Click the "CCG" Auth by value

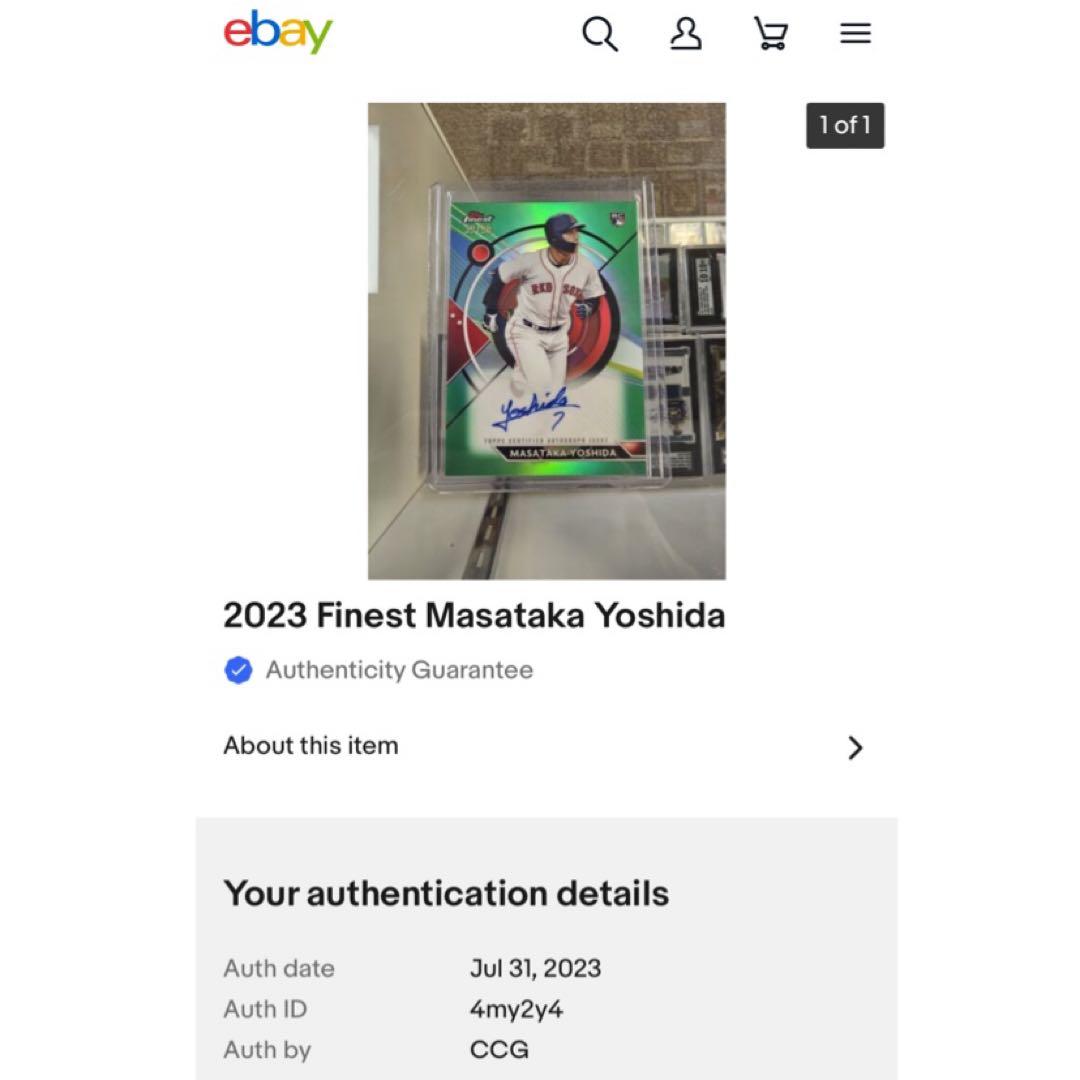pos(498,1050)
